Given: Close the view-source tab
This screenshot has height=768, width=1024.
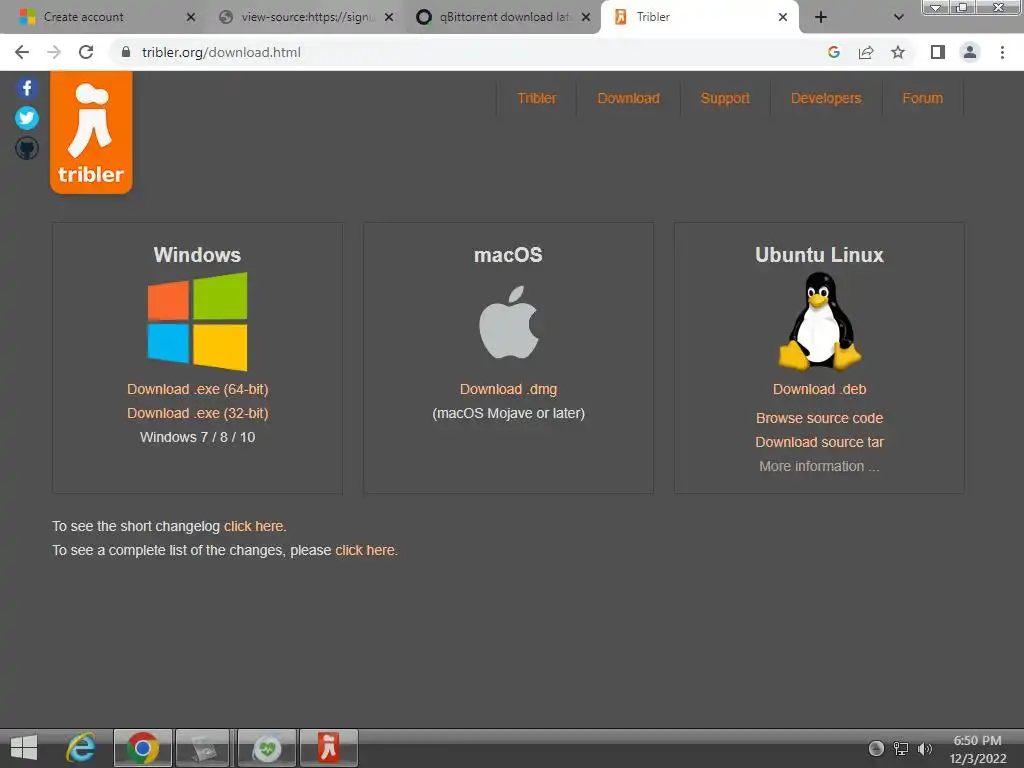Looking at the screenshot, I should [x=389, y=17].
